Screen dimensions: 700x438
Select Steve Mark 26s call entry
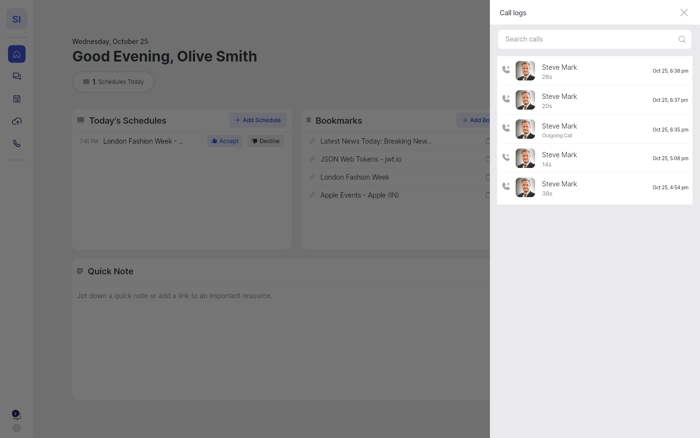point(595,71)
